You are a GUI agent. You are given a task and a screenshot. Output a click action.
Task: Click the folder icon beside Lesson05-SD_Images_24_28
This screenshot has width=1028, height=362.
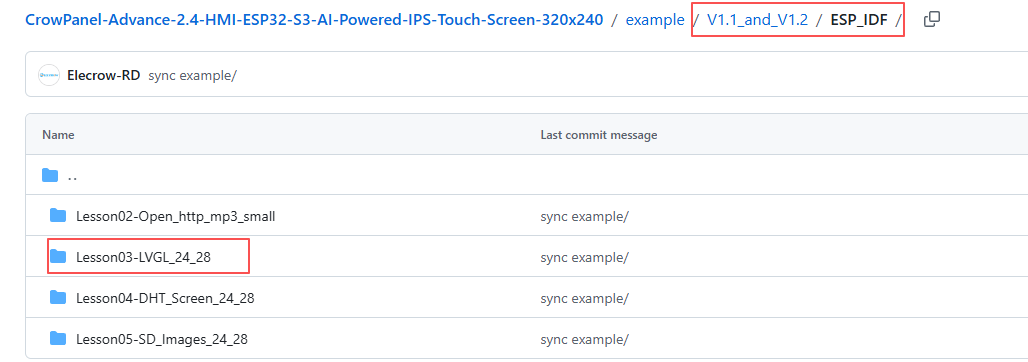pos(58,338)
